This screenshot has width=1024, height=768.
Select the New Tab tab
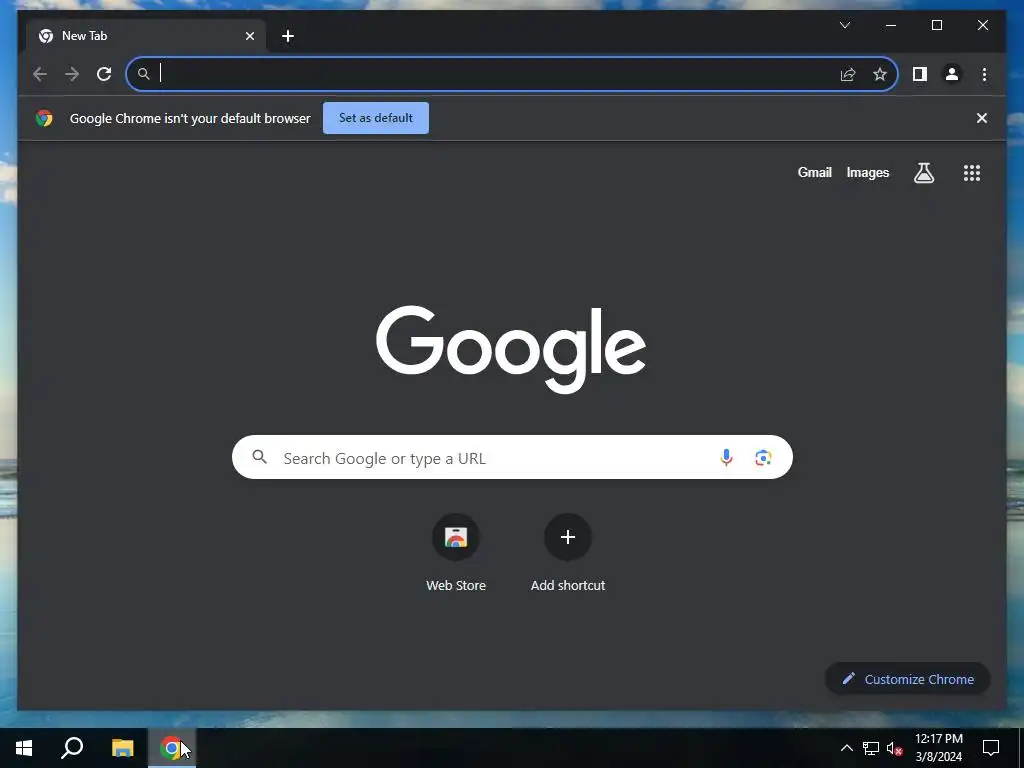146,36
